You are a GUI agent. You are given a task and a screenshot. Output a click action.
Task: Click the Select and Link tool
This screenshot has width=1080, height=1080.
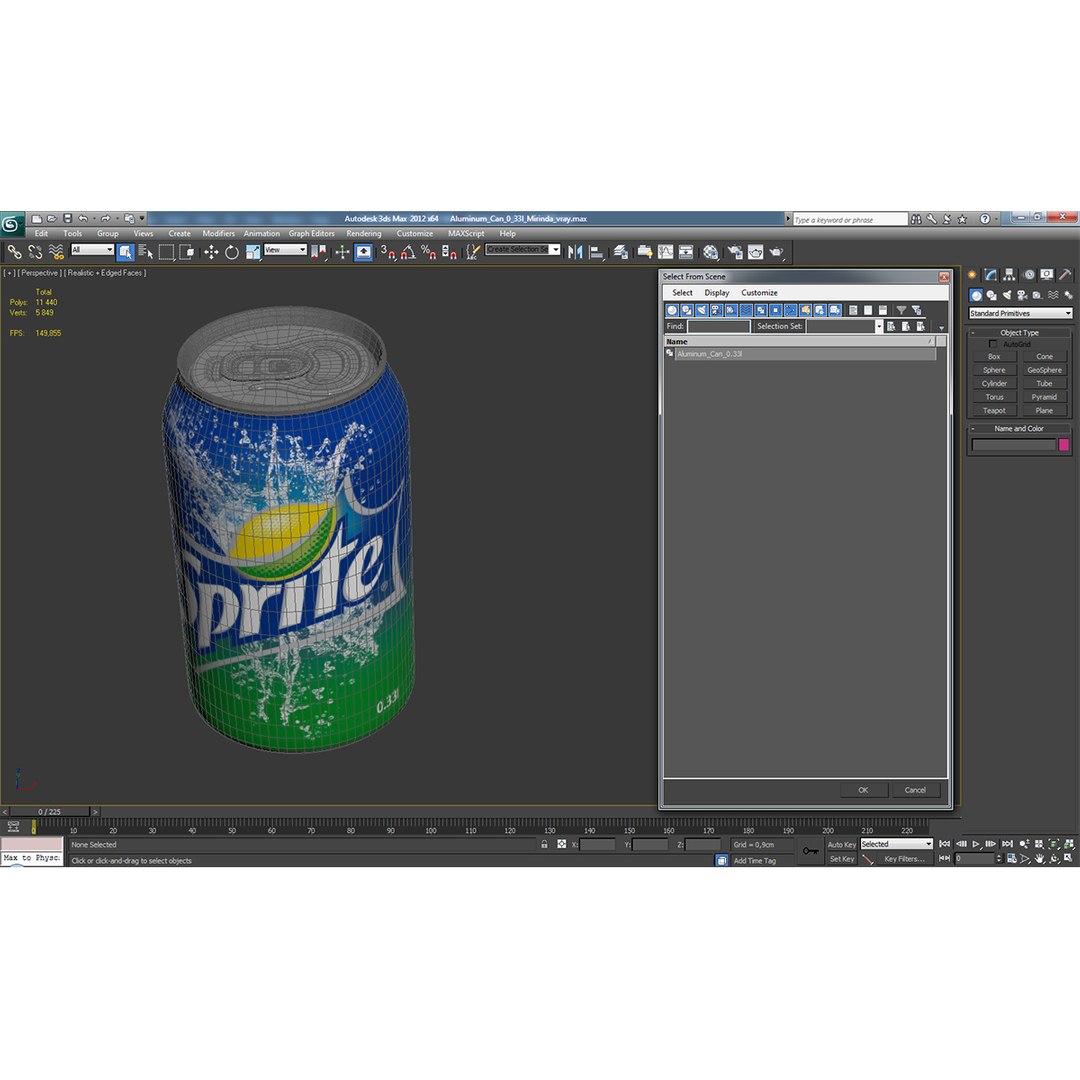14,252
